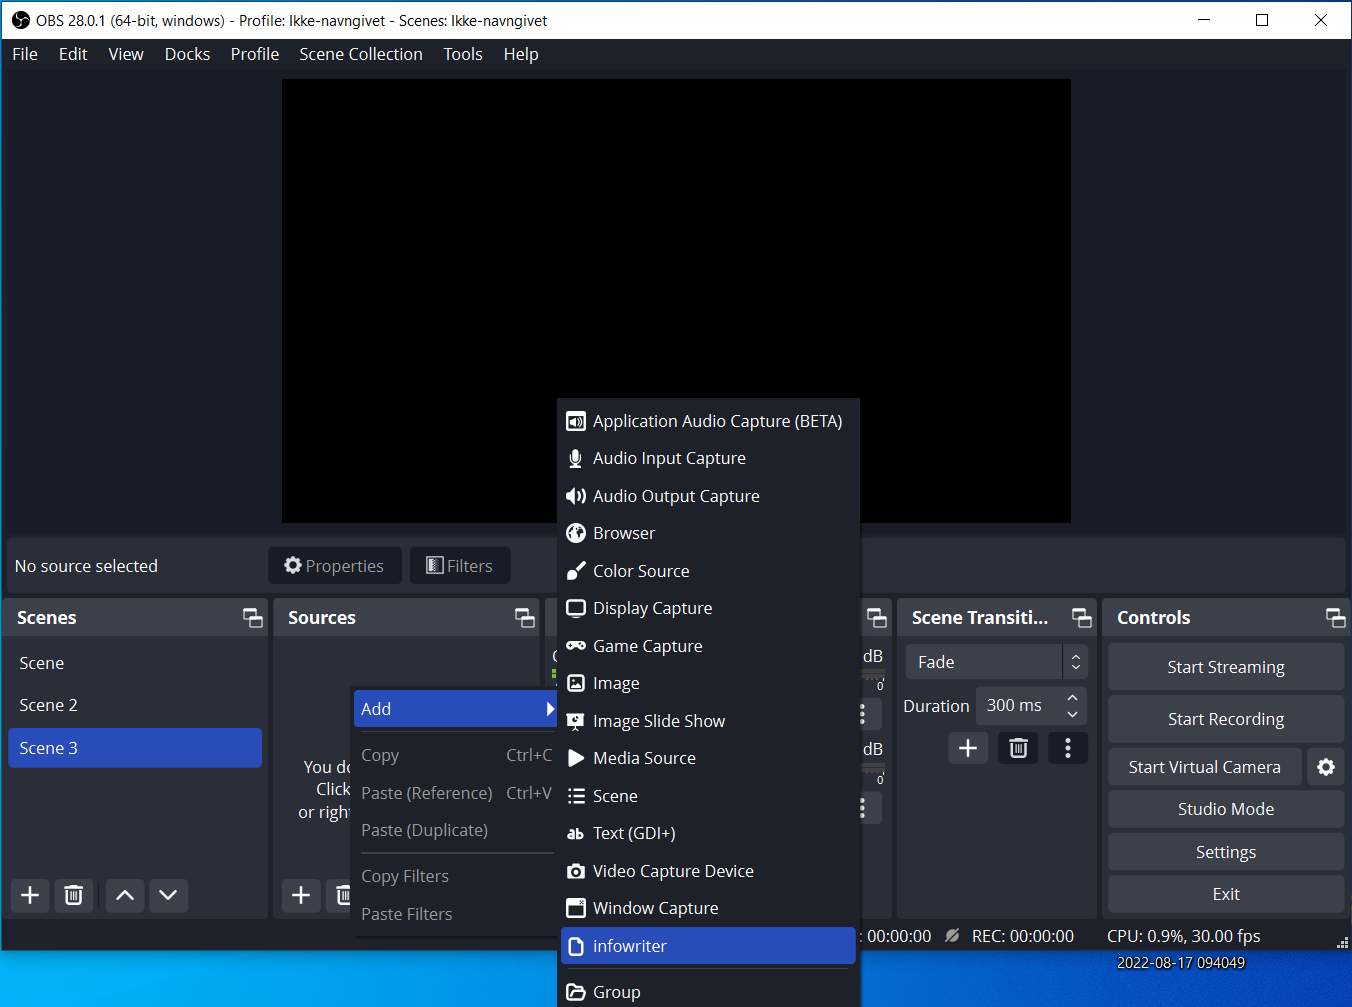Select Group from the Add submenu
Screen dimensions: 1352x1007
(708, 992)
